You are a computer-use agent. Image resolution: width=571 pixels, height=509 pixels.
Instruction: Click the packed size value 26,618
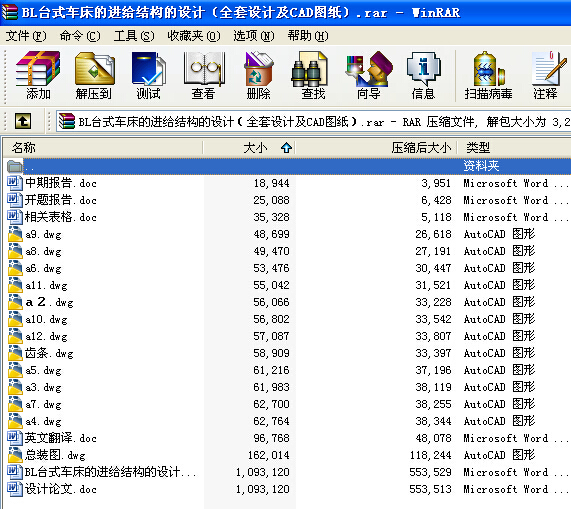click(433, 234)
